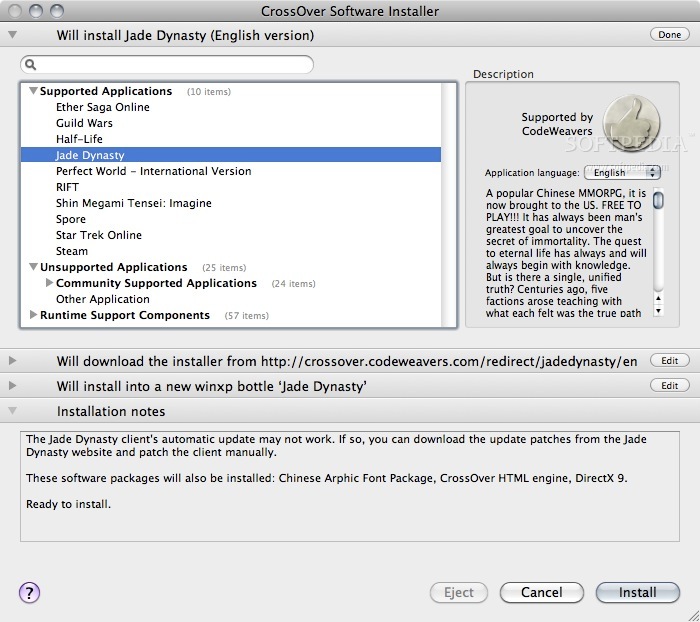Click the Cancel button
The width and height of the screenshot is (700, 622).
point(542,593)
